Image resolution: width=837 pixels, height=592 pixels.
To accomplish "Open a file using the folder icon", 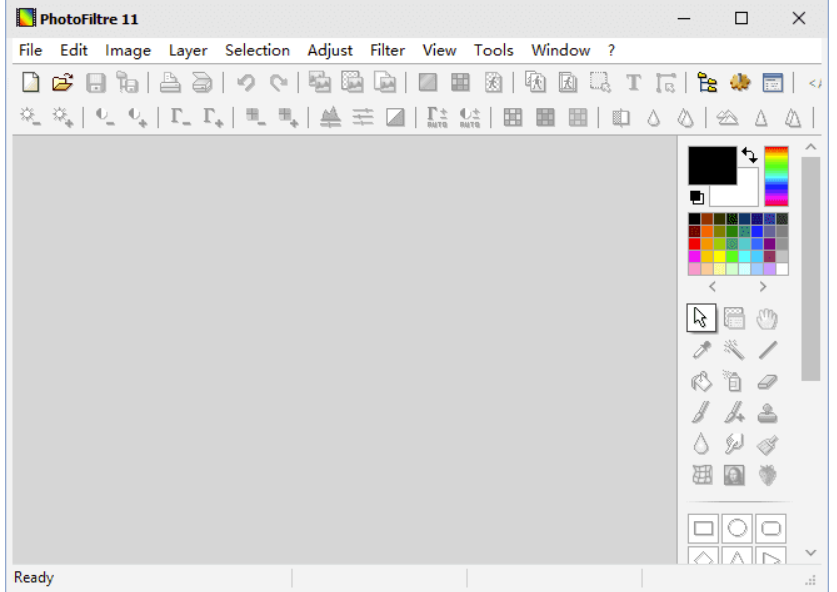I will tap(63, 83).
